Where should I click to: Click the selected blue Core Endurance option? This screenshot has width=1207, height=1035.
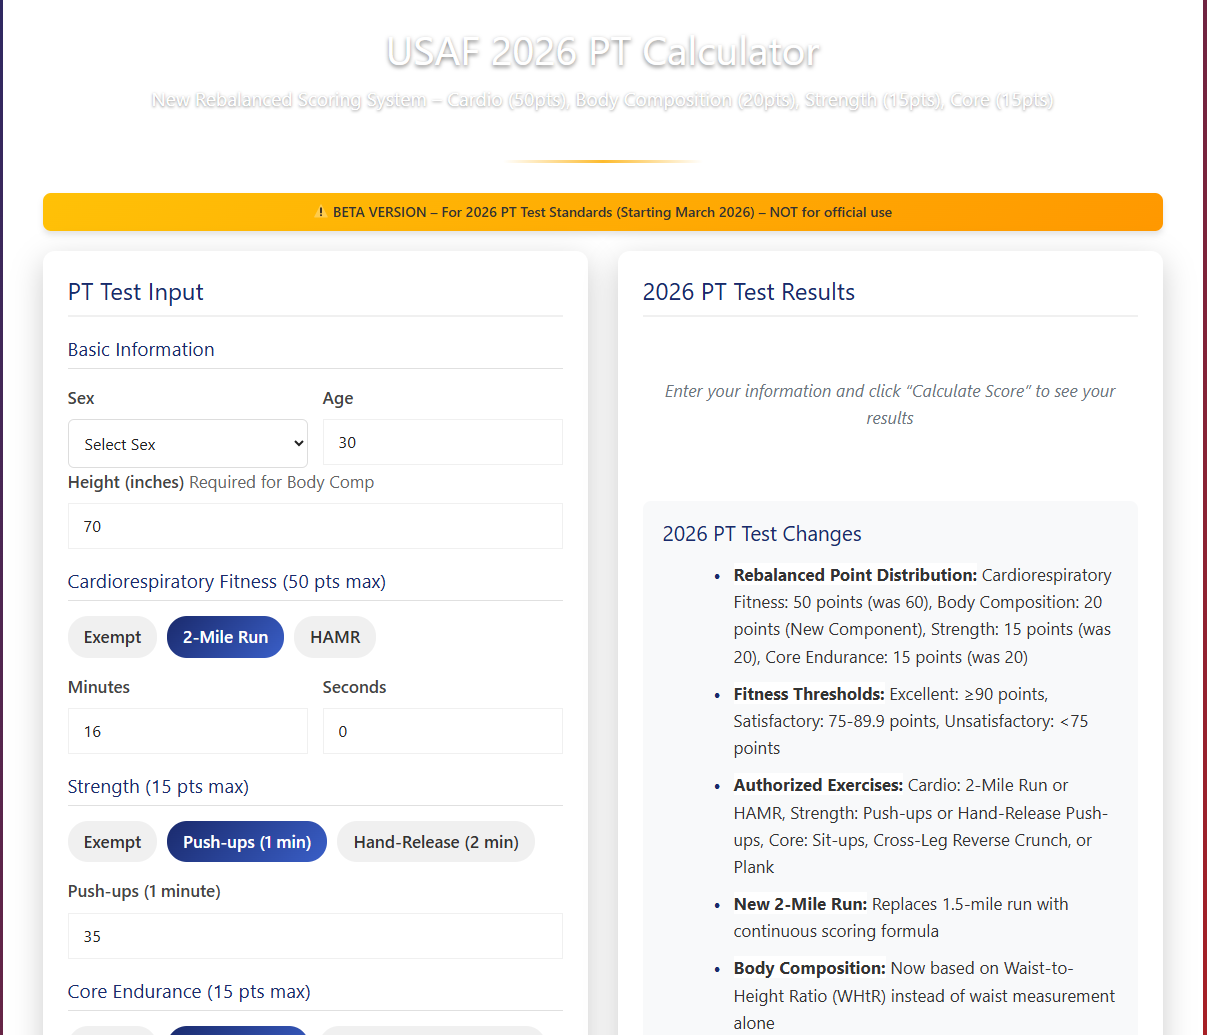[237, 1030]
